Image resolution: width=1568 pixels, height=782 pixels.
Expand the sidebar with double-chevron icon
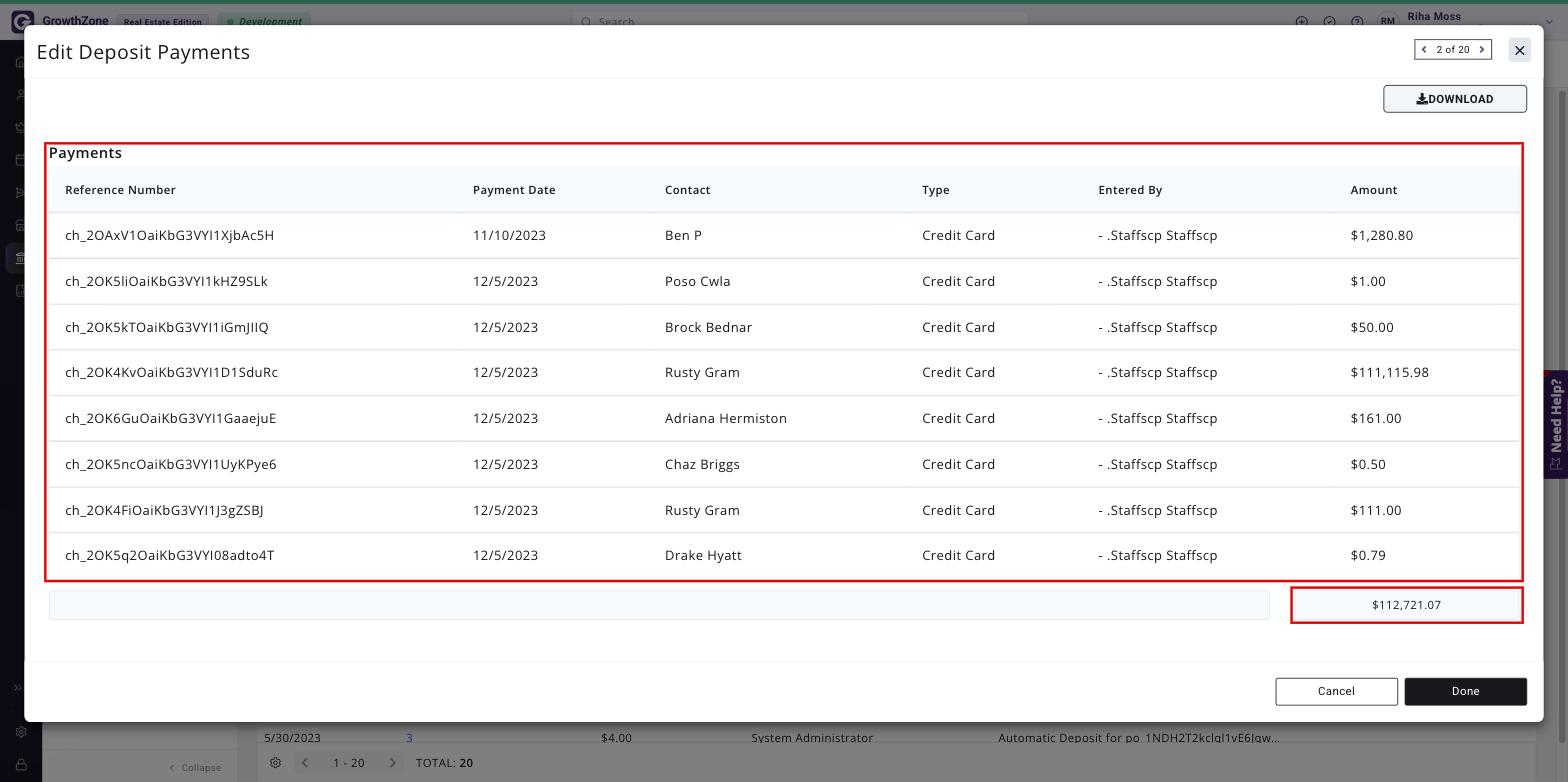point(18,688)
